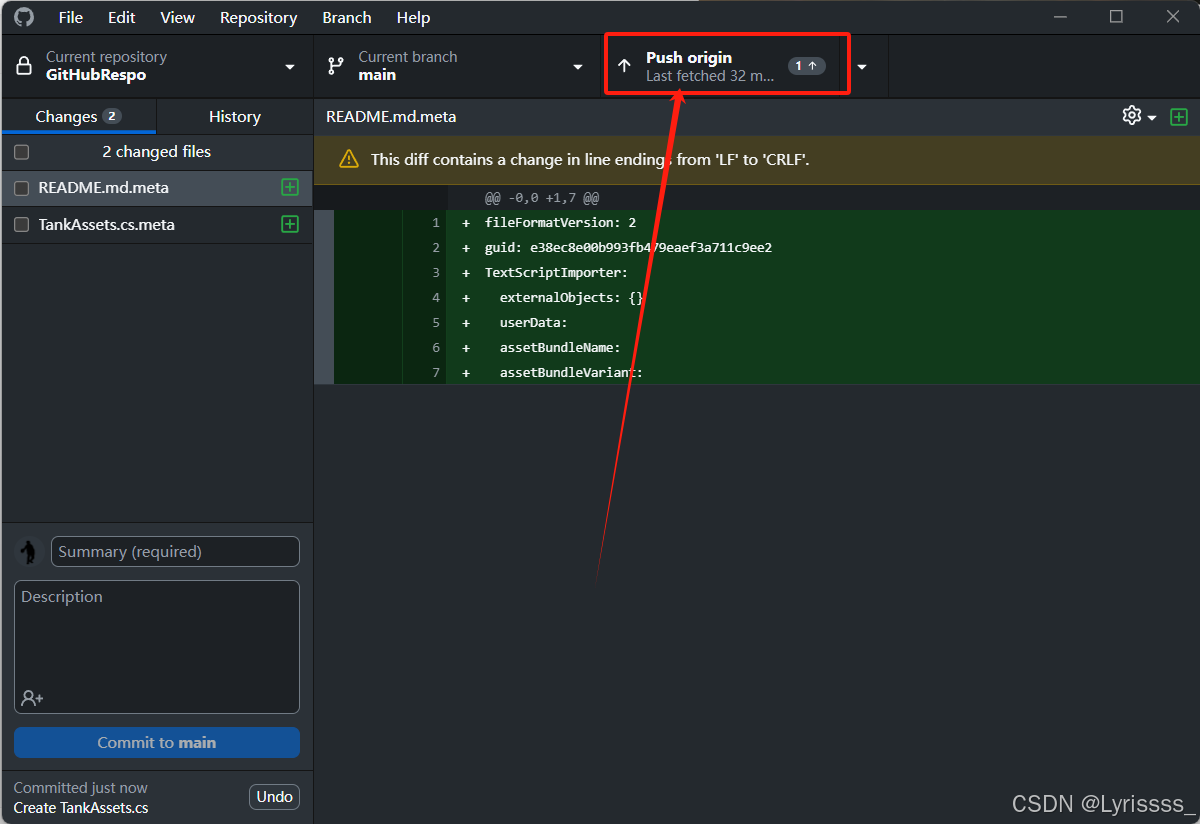Image resolution: width=1200 pixels, height=824 pixels.
Task: Click the Push origin button
Action: (x=721, y=66)
